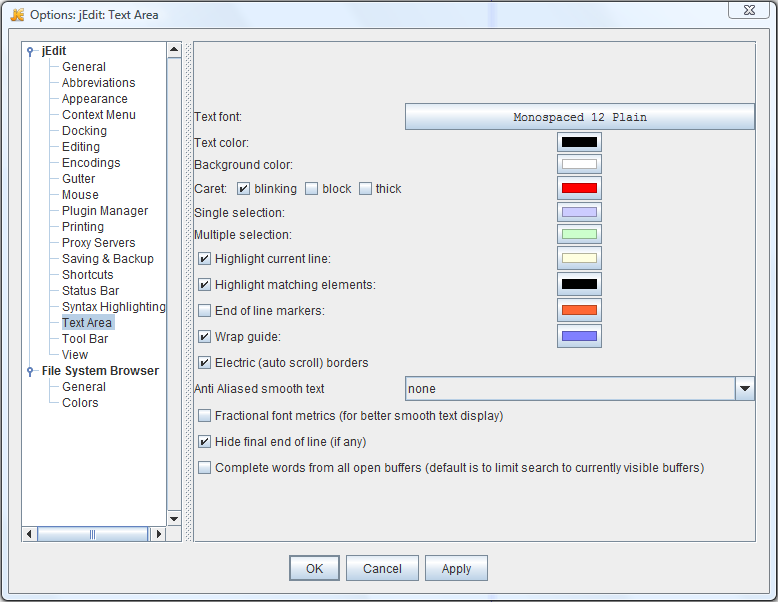This screenshot has width=778, height=602.
Task: Enable the block caret checkbox
Action: (x=311, y=189)
